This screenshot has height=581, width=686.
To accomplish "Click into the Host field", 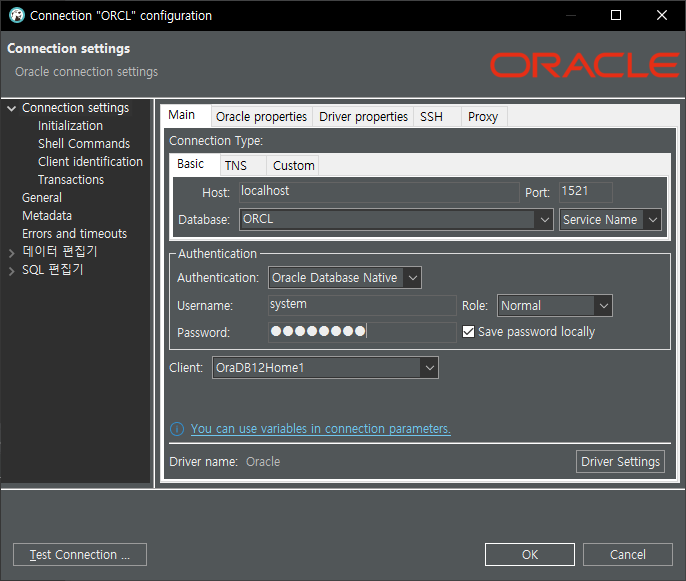I will pos(379,192).
